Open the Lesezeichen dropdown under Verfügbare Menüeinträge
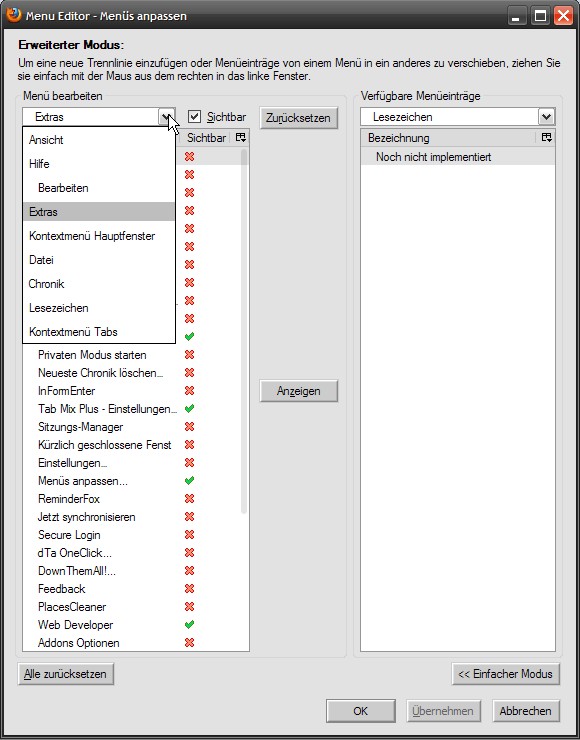The image size is (580, 740). (458, 117)
